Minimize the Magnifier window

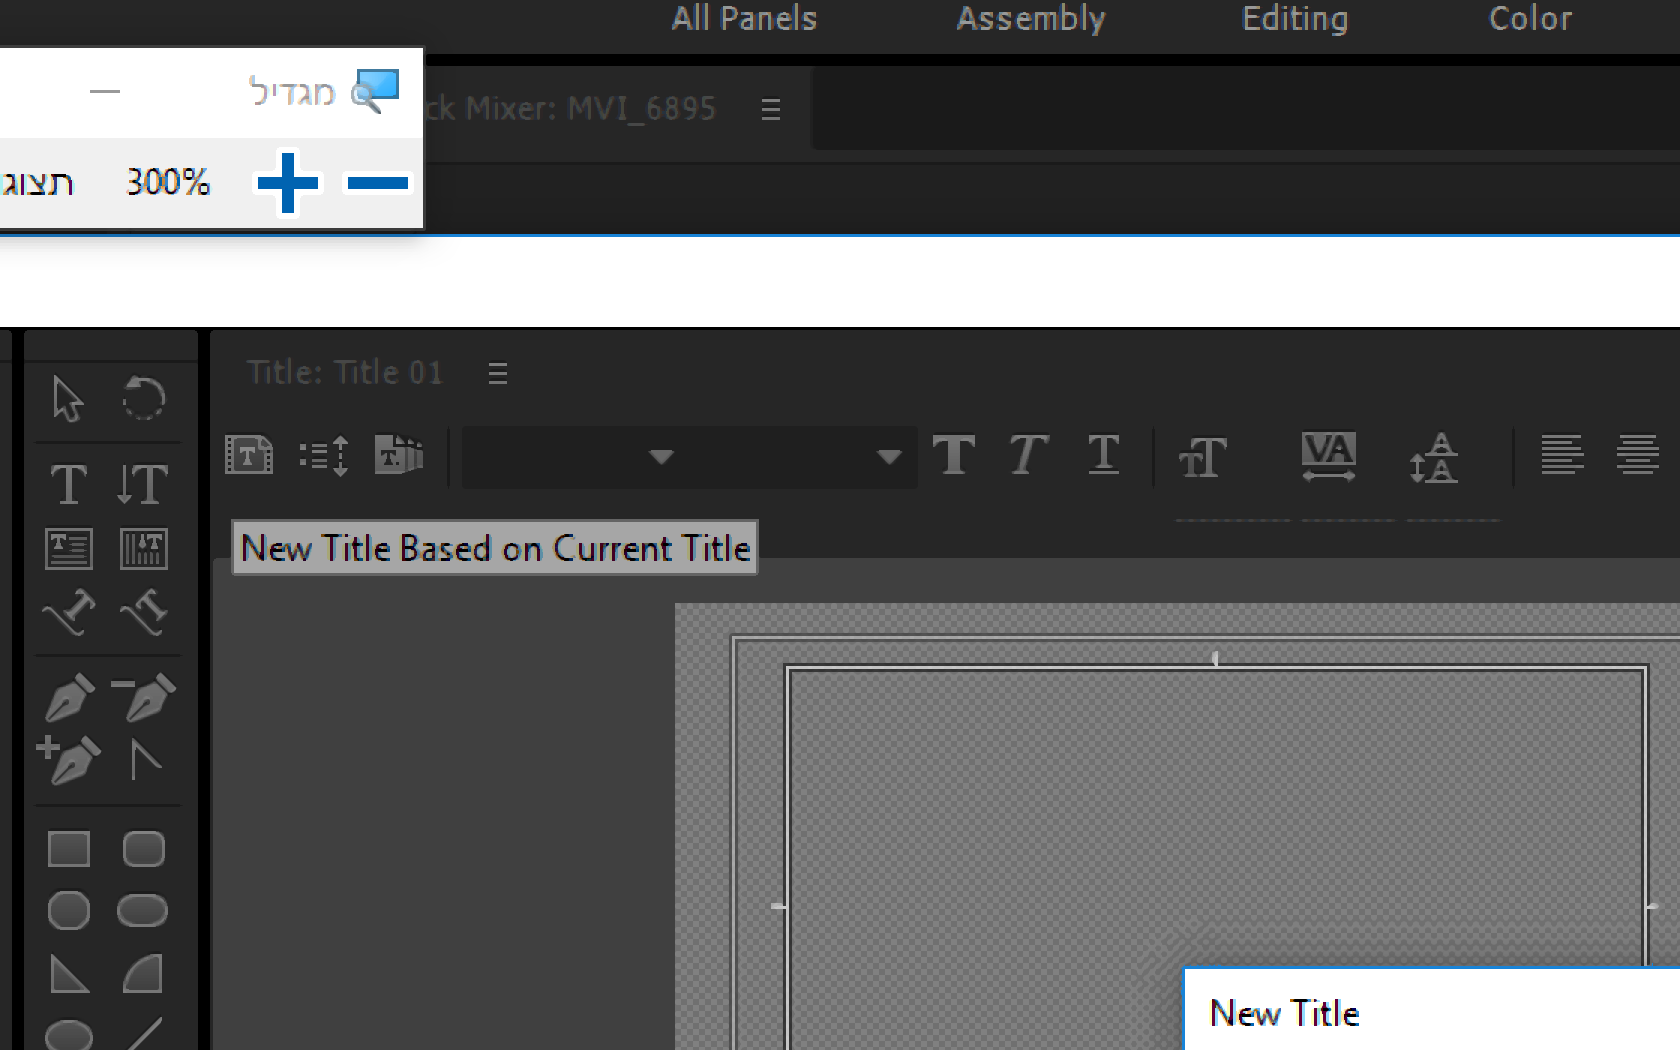(x=105, y=92)
